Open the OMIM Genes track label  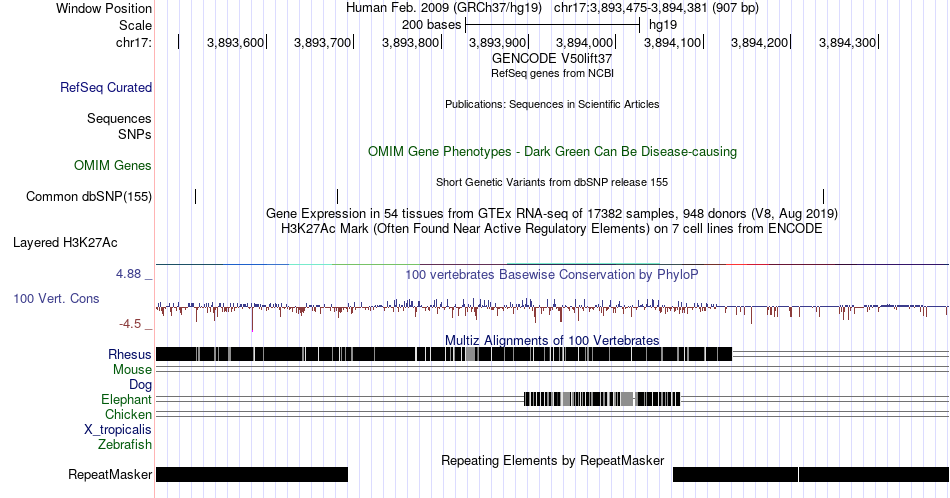(x=113, y=165)
